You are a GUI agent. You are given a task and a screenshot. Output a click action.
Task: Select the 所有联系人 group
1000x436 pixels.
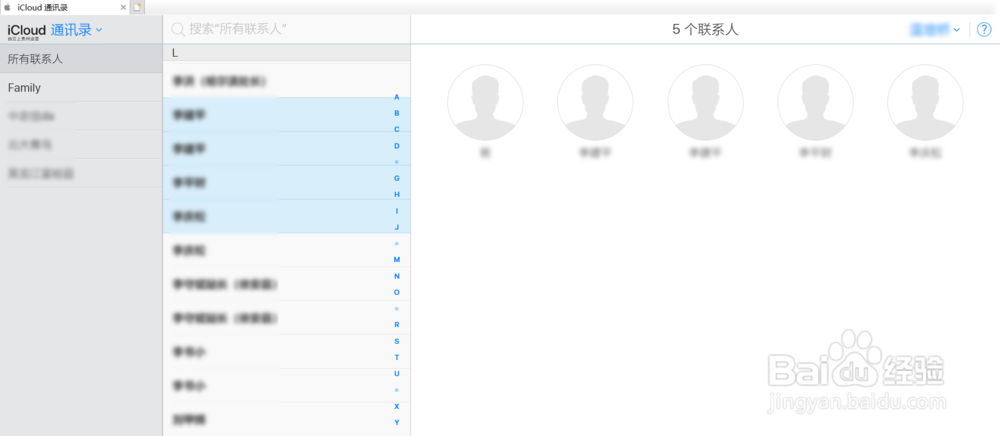click(81, 59)
